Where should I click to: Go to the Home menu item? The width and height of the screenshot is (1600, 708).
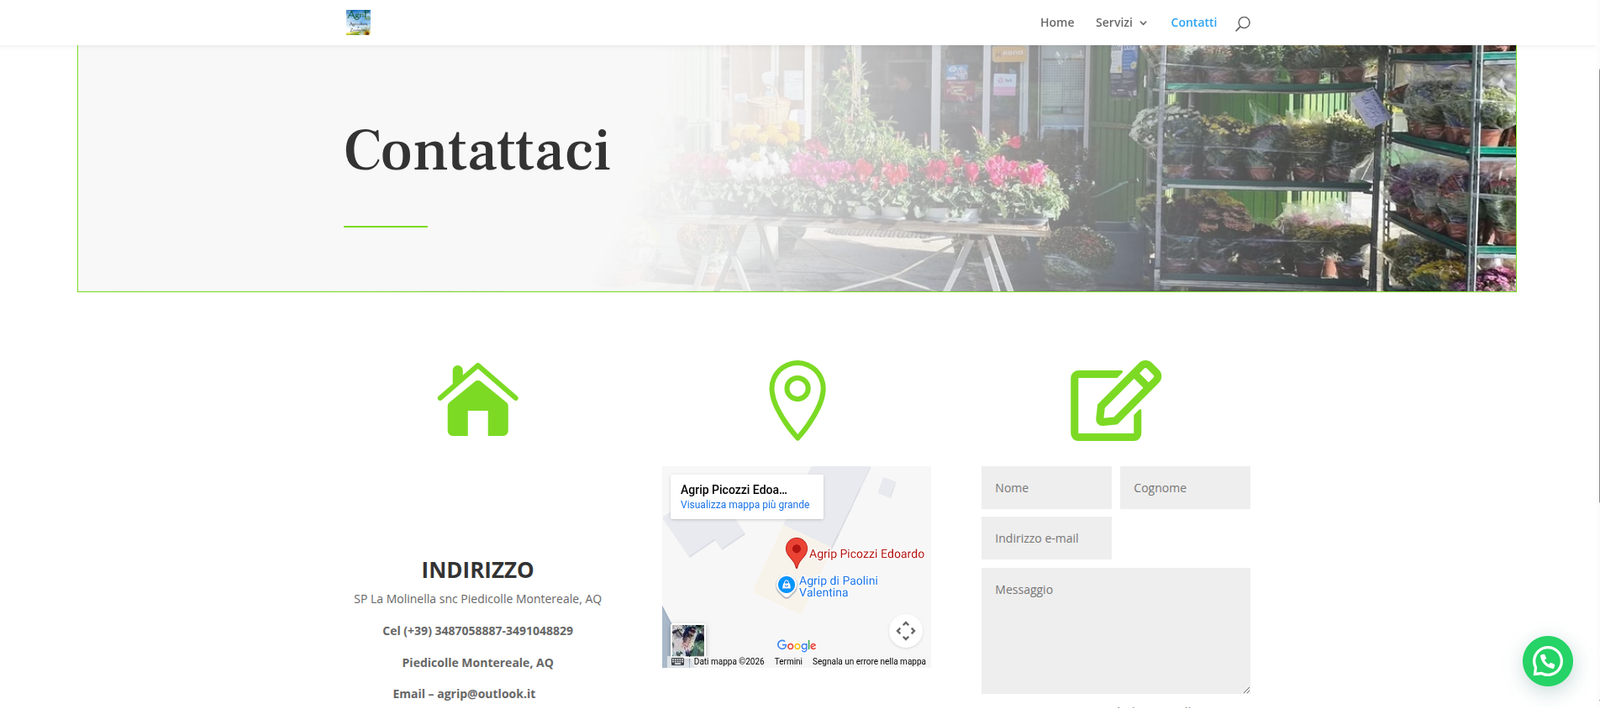coord(1057,23)
